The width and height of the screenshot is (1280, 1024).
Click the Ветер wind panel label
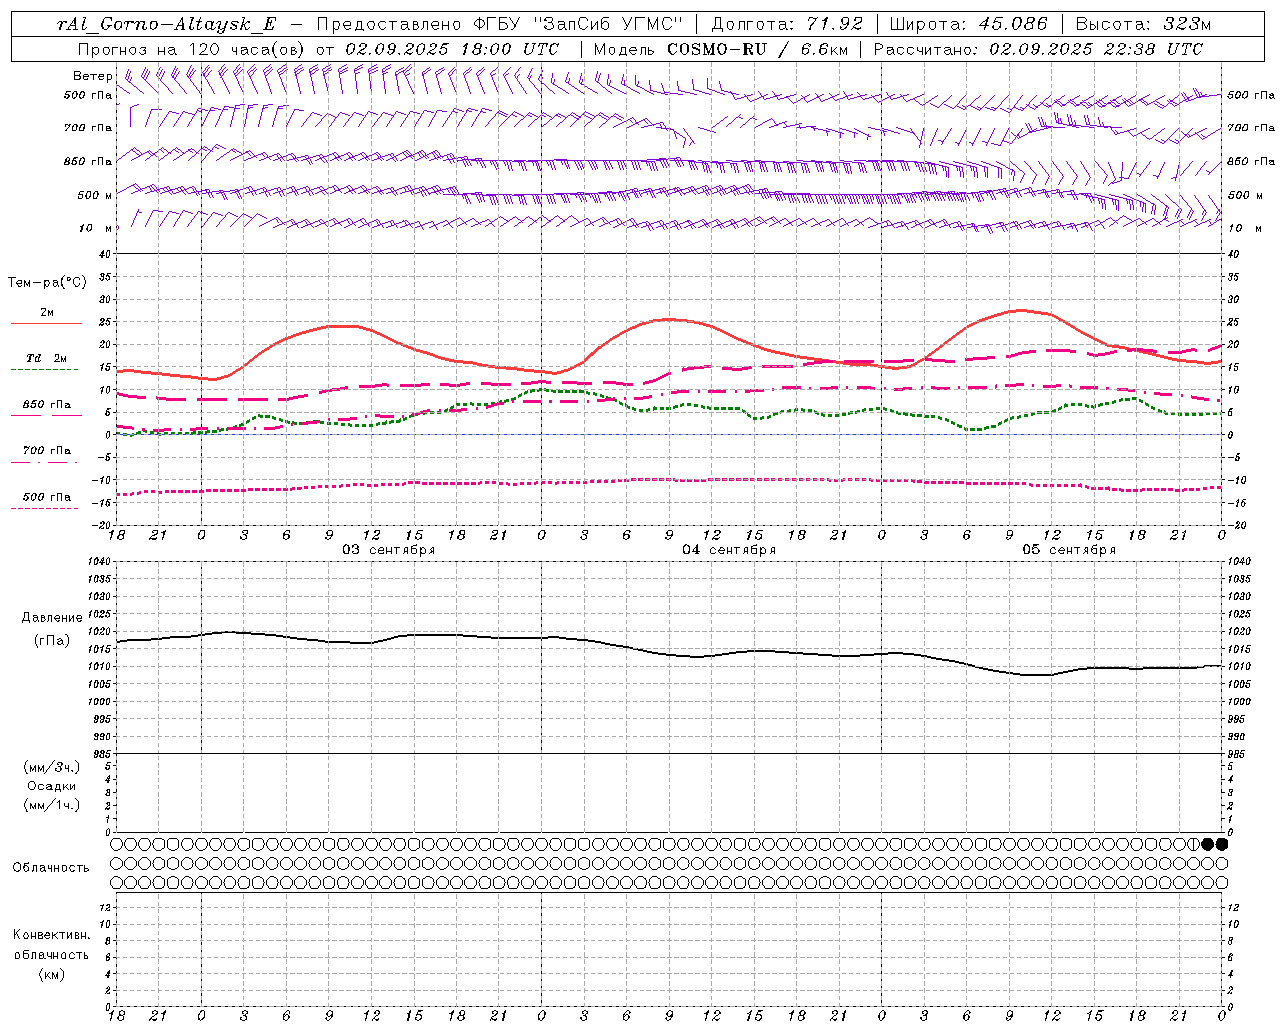click(93, 76)
